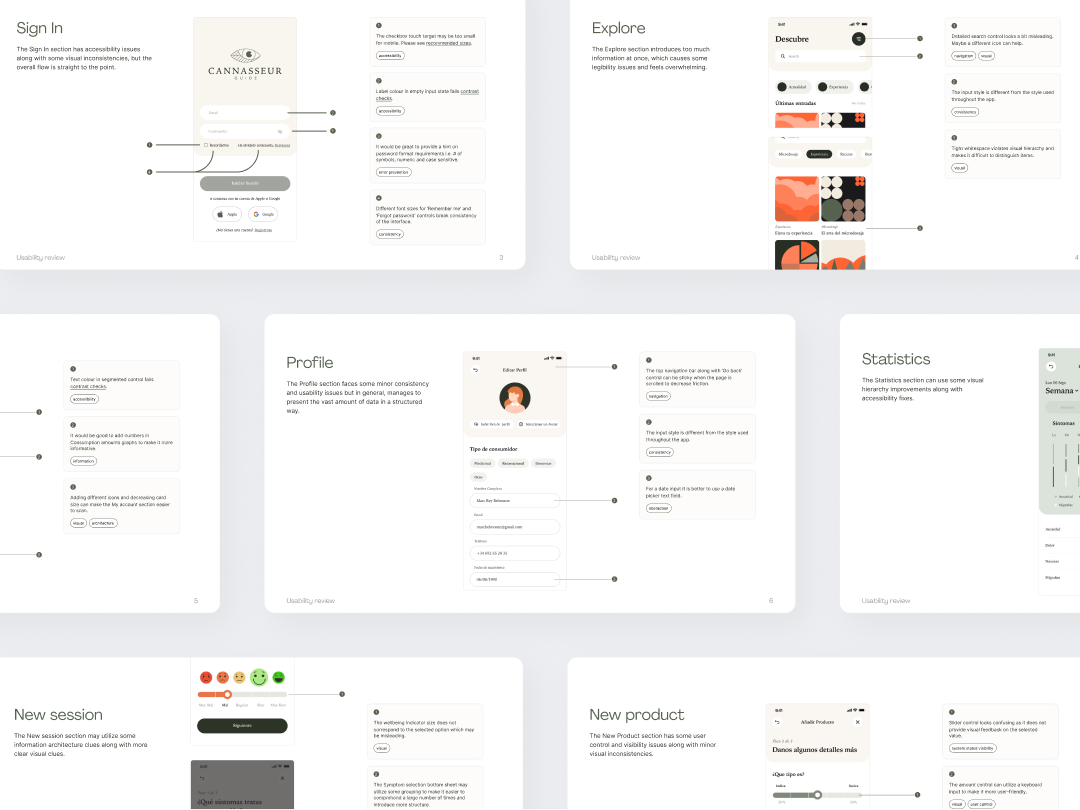Click the back arrow in Añadir Producto

777,722
